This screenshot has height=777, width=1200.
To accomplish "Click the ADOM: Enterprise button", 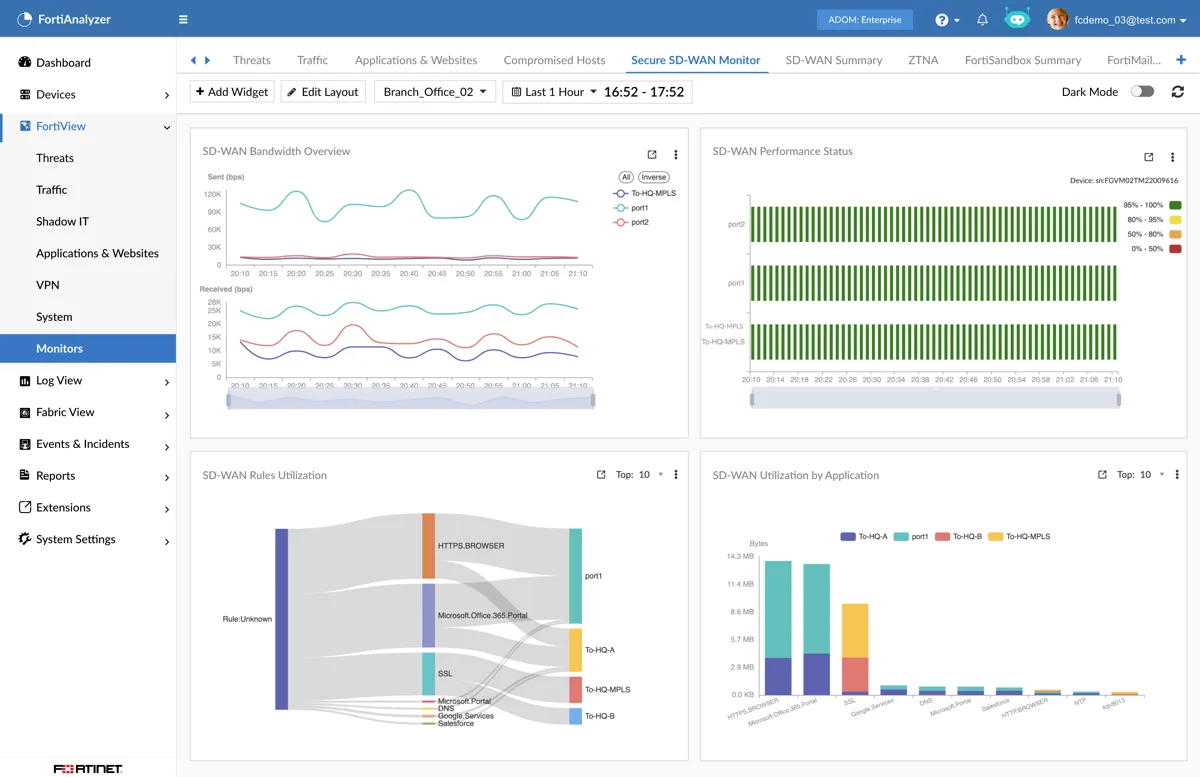I will tap(865, 19).
